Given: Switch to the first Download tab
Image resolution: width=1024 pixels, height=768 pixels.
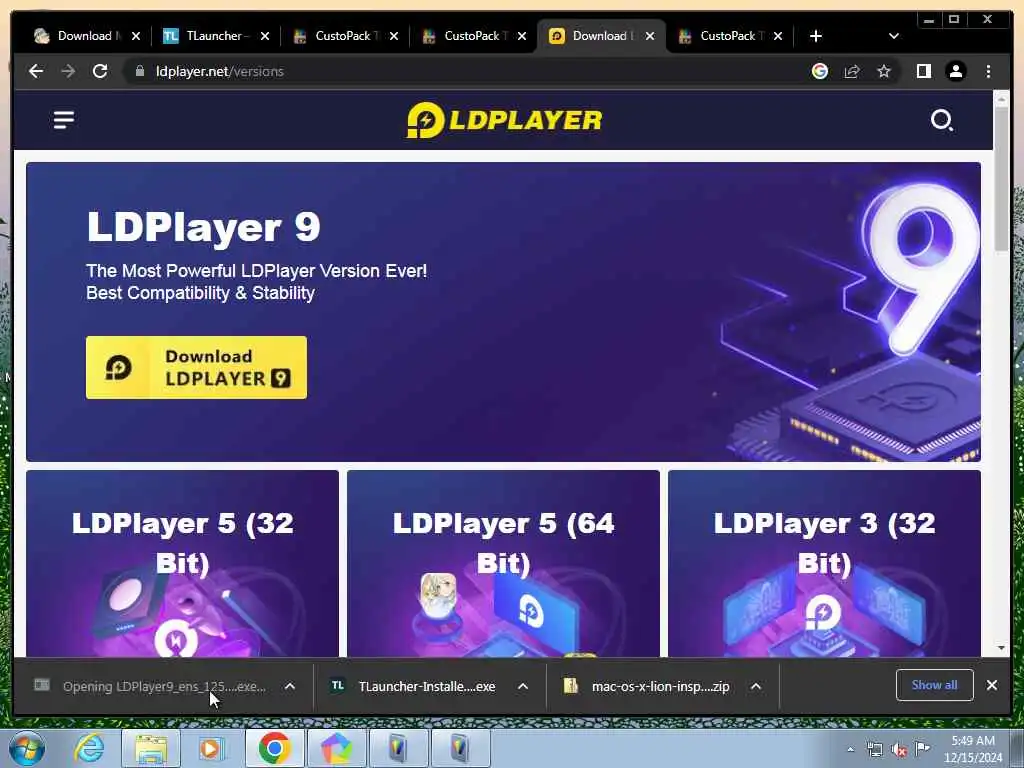Looking at the screenshot, I should (x=80, y=36).
